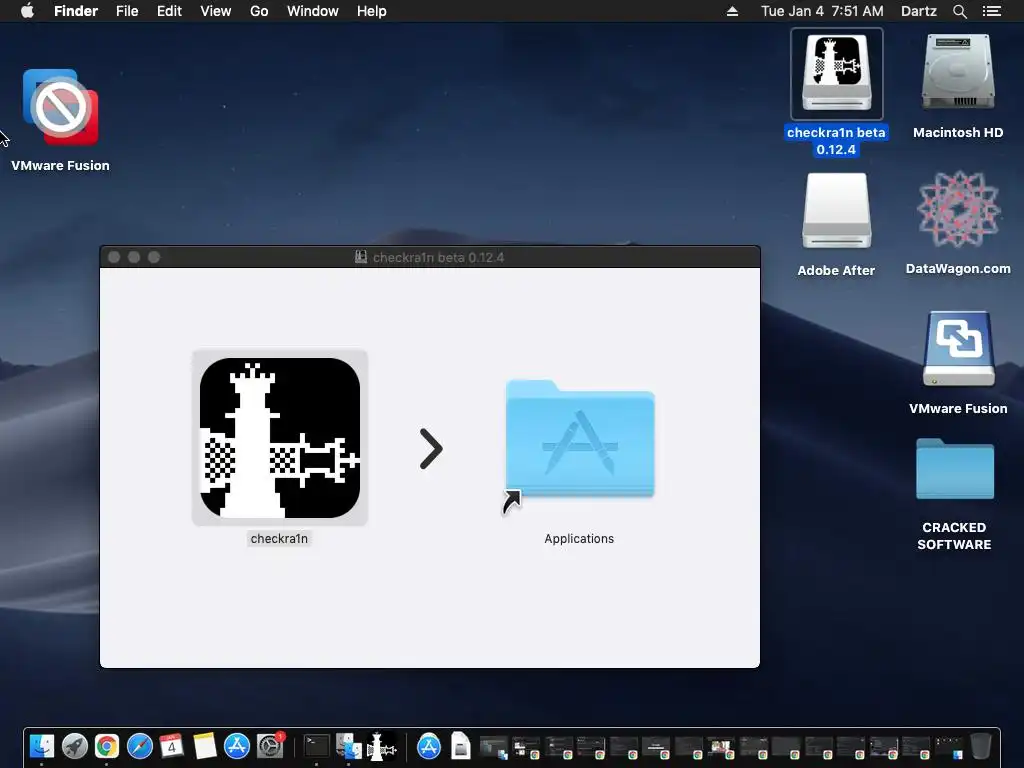Open the Finder menu
Image resolution: width=1024 pixels, height=768 pixels.
(76, 11)
